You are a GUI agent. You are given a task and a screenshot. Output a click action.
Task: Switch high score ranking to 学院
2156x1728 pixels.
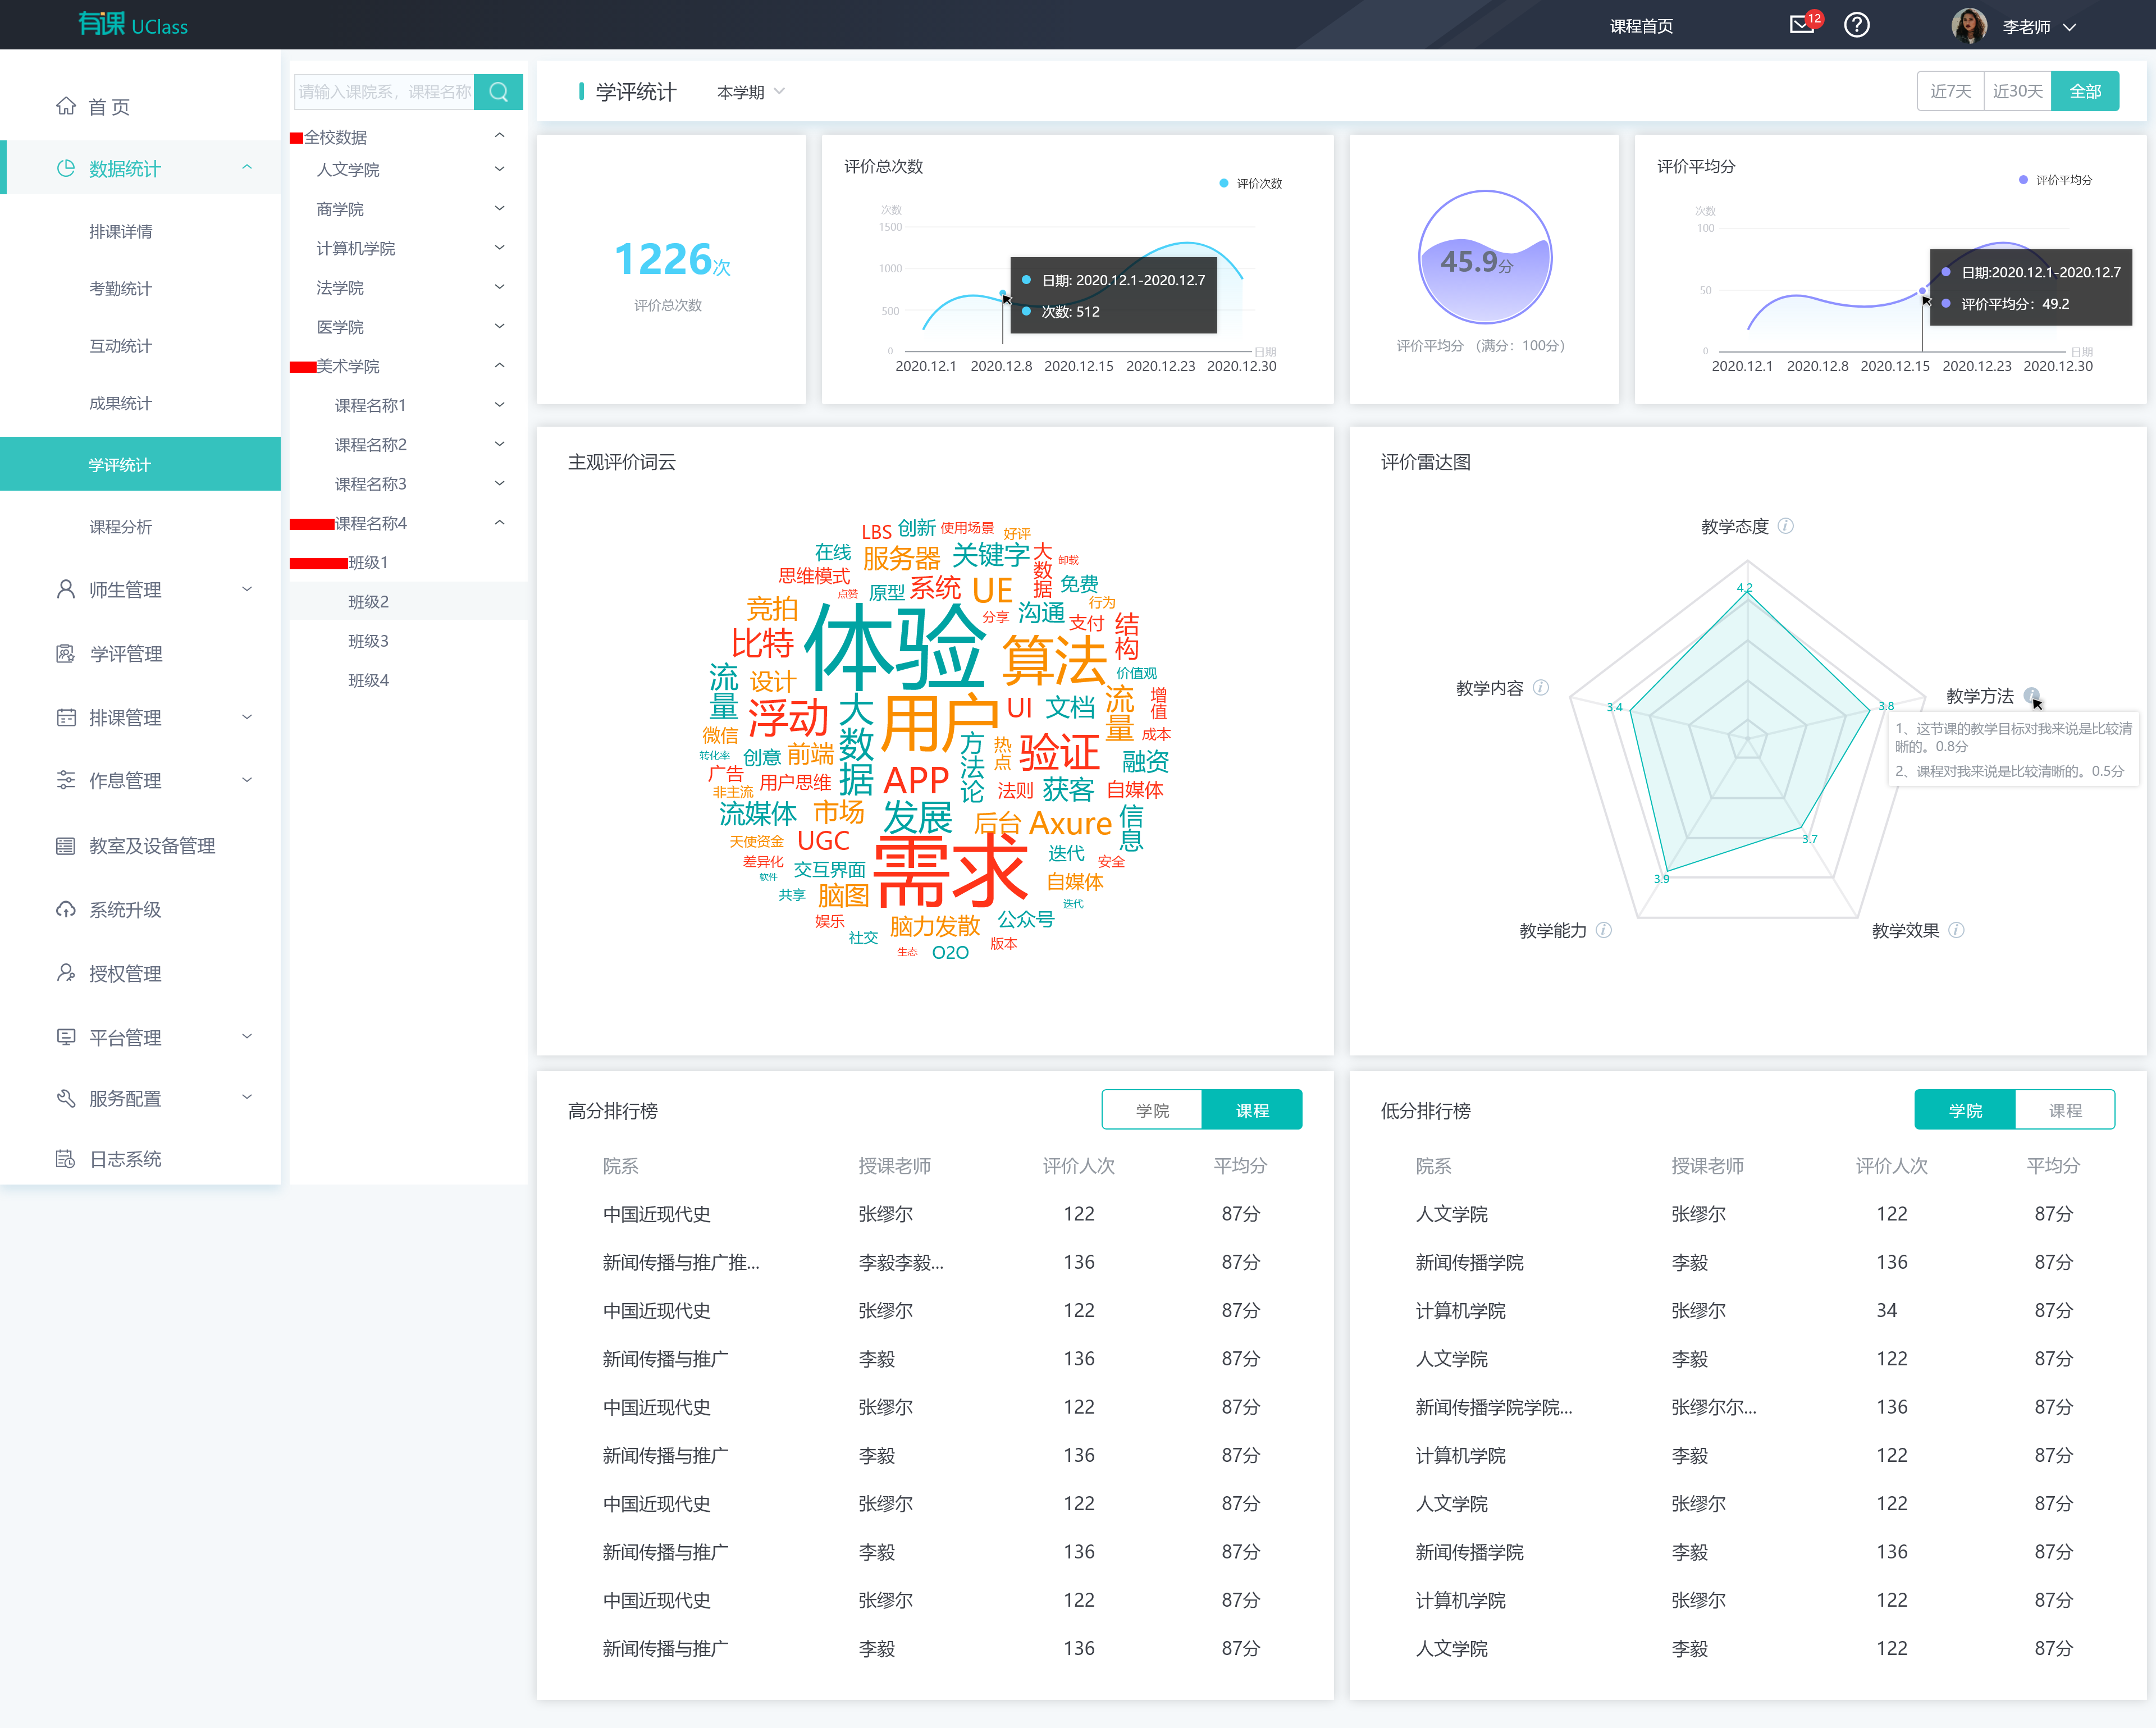pos(1151,1110)
